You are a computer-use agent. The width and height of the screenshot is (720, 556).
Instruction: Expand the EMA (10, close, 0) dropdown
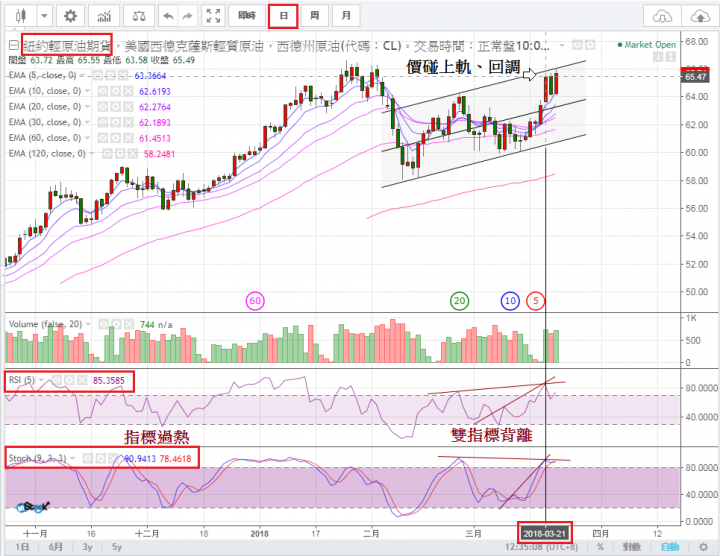coord(87,91)
